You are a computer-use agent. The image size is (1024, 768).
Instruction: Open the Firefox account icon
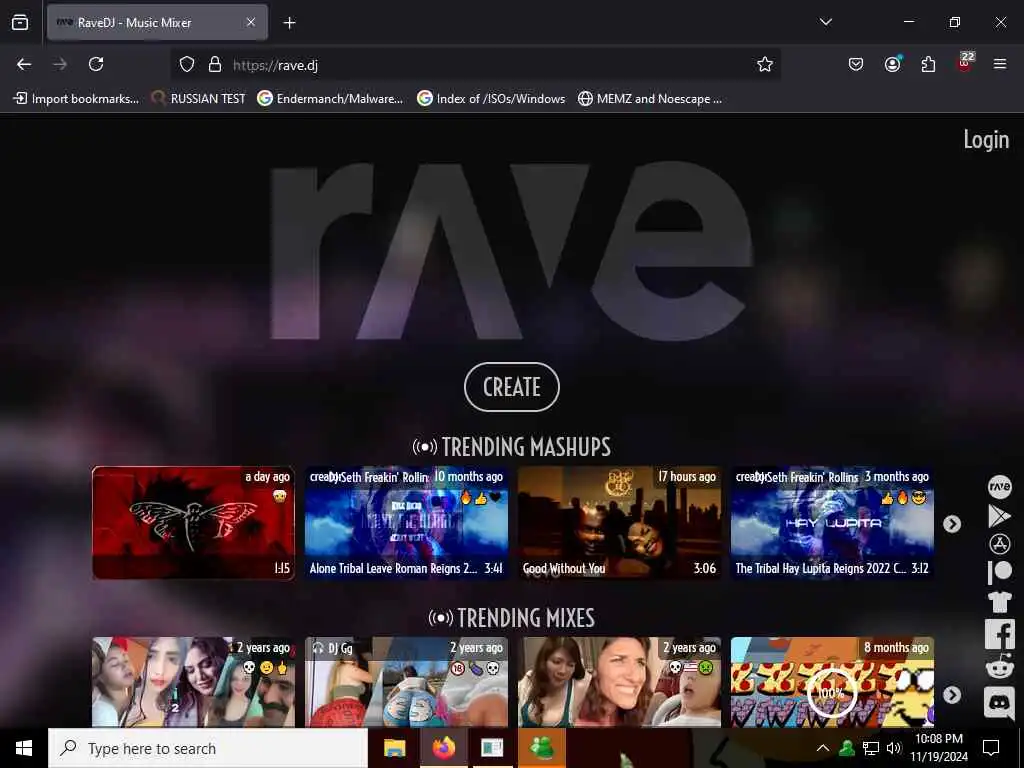[x=892, y=64]
